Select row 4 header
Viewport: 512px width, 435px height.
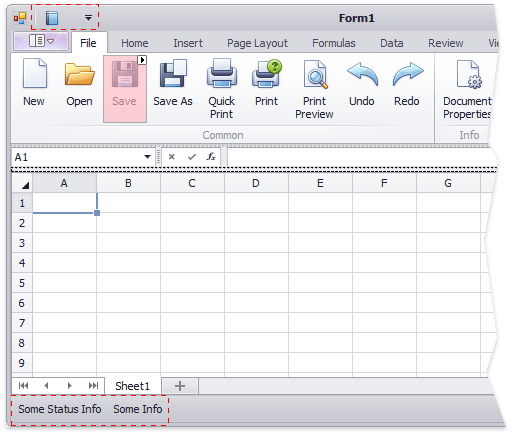[22, 263]
